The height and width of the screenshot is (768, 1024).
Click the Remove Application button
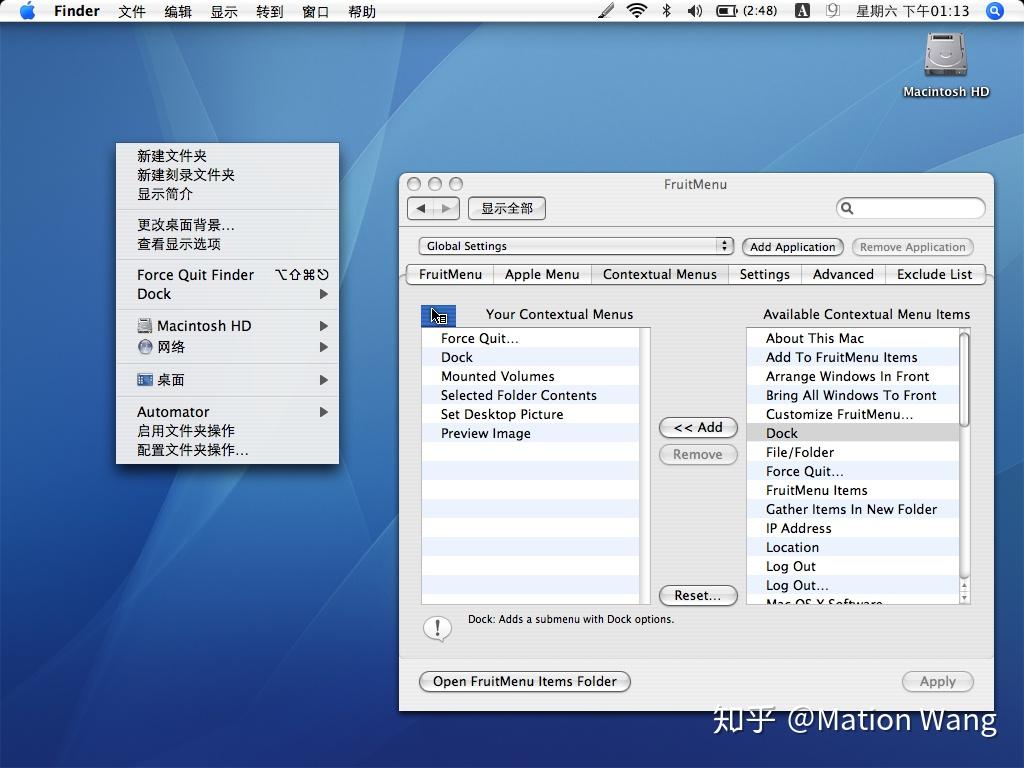pyautogui.click(x=912, y=247)
